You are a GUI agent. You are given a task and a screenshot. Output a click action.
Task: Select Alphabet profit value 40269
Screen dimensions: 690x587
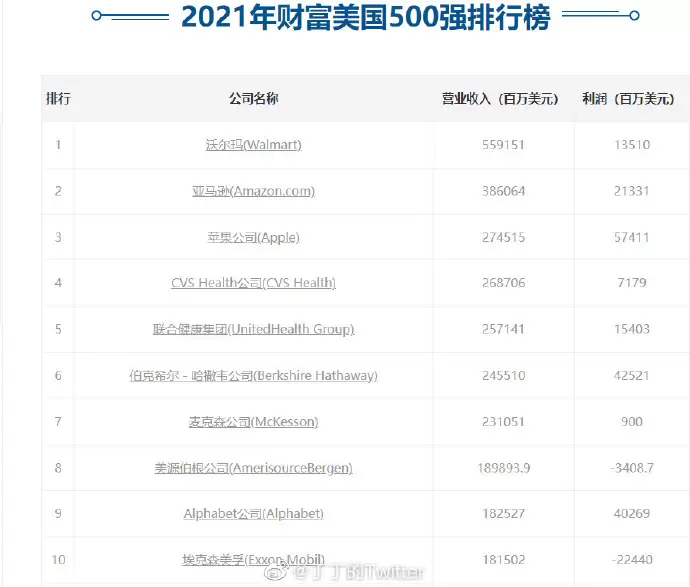[x=632, y=514]
